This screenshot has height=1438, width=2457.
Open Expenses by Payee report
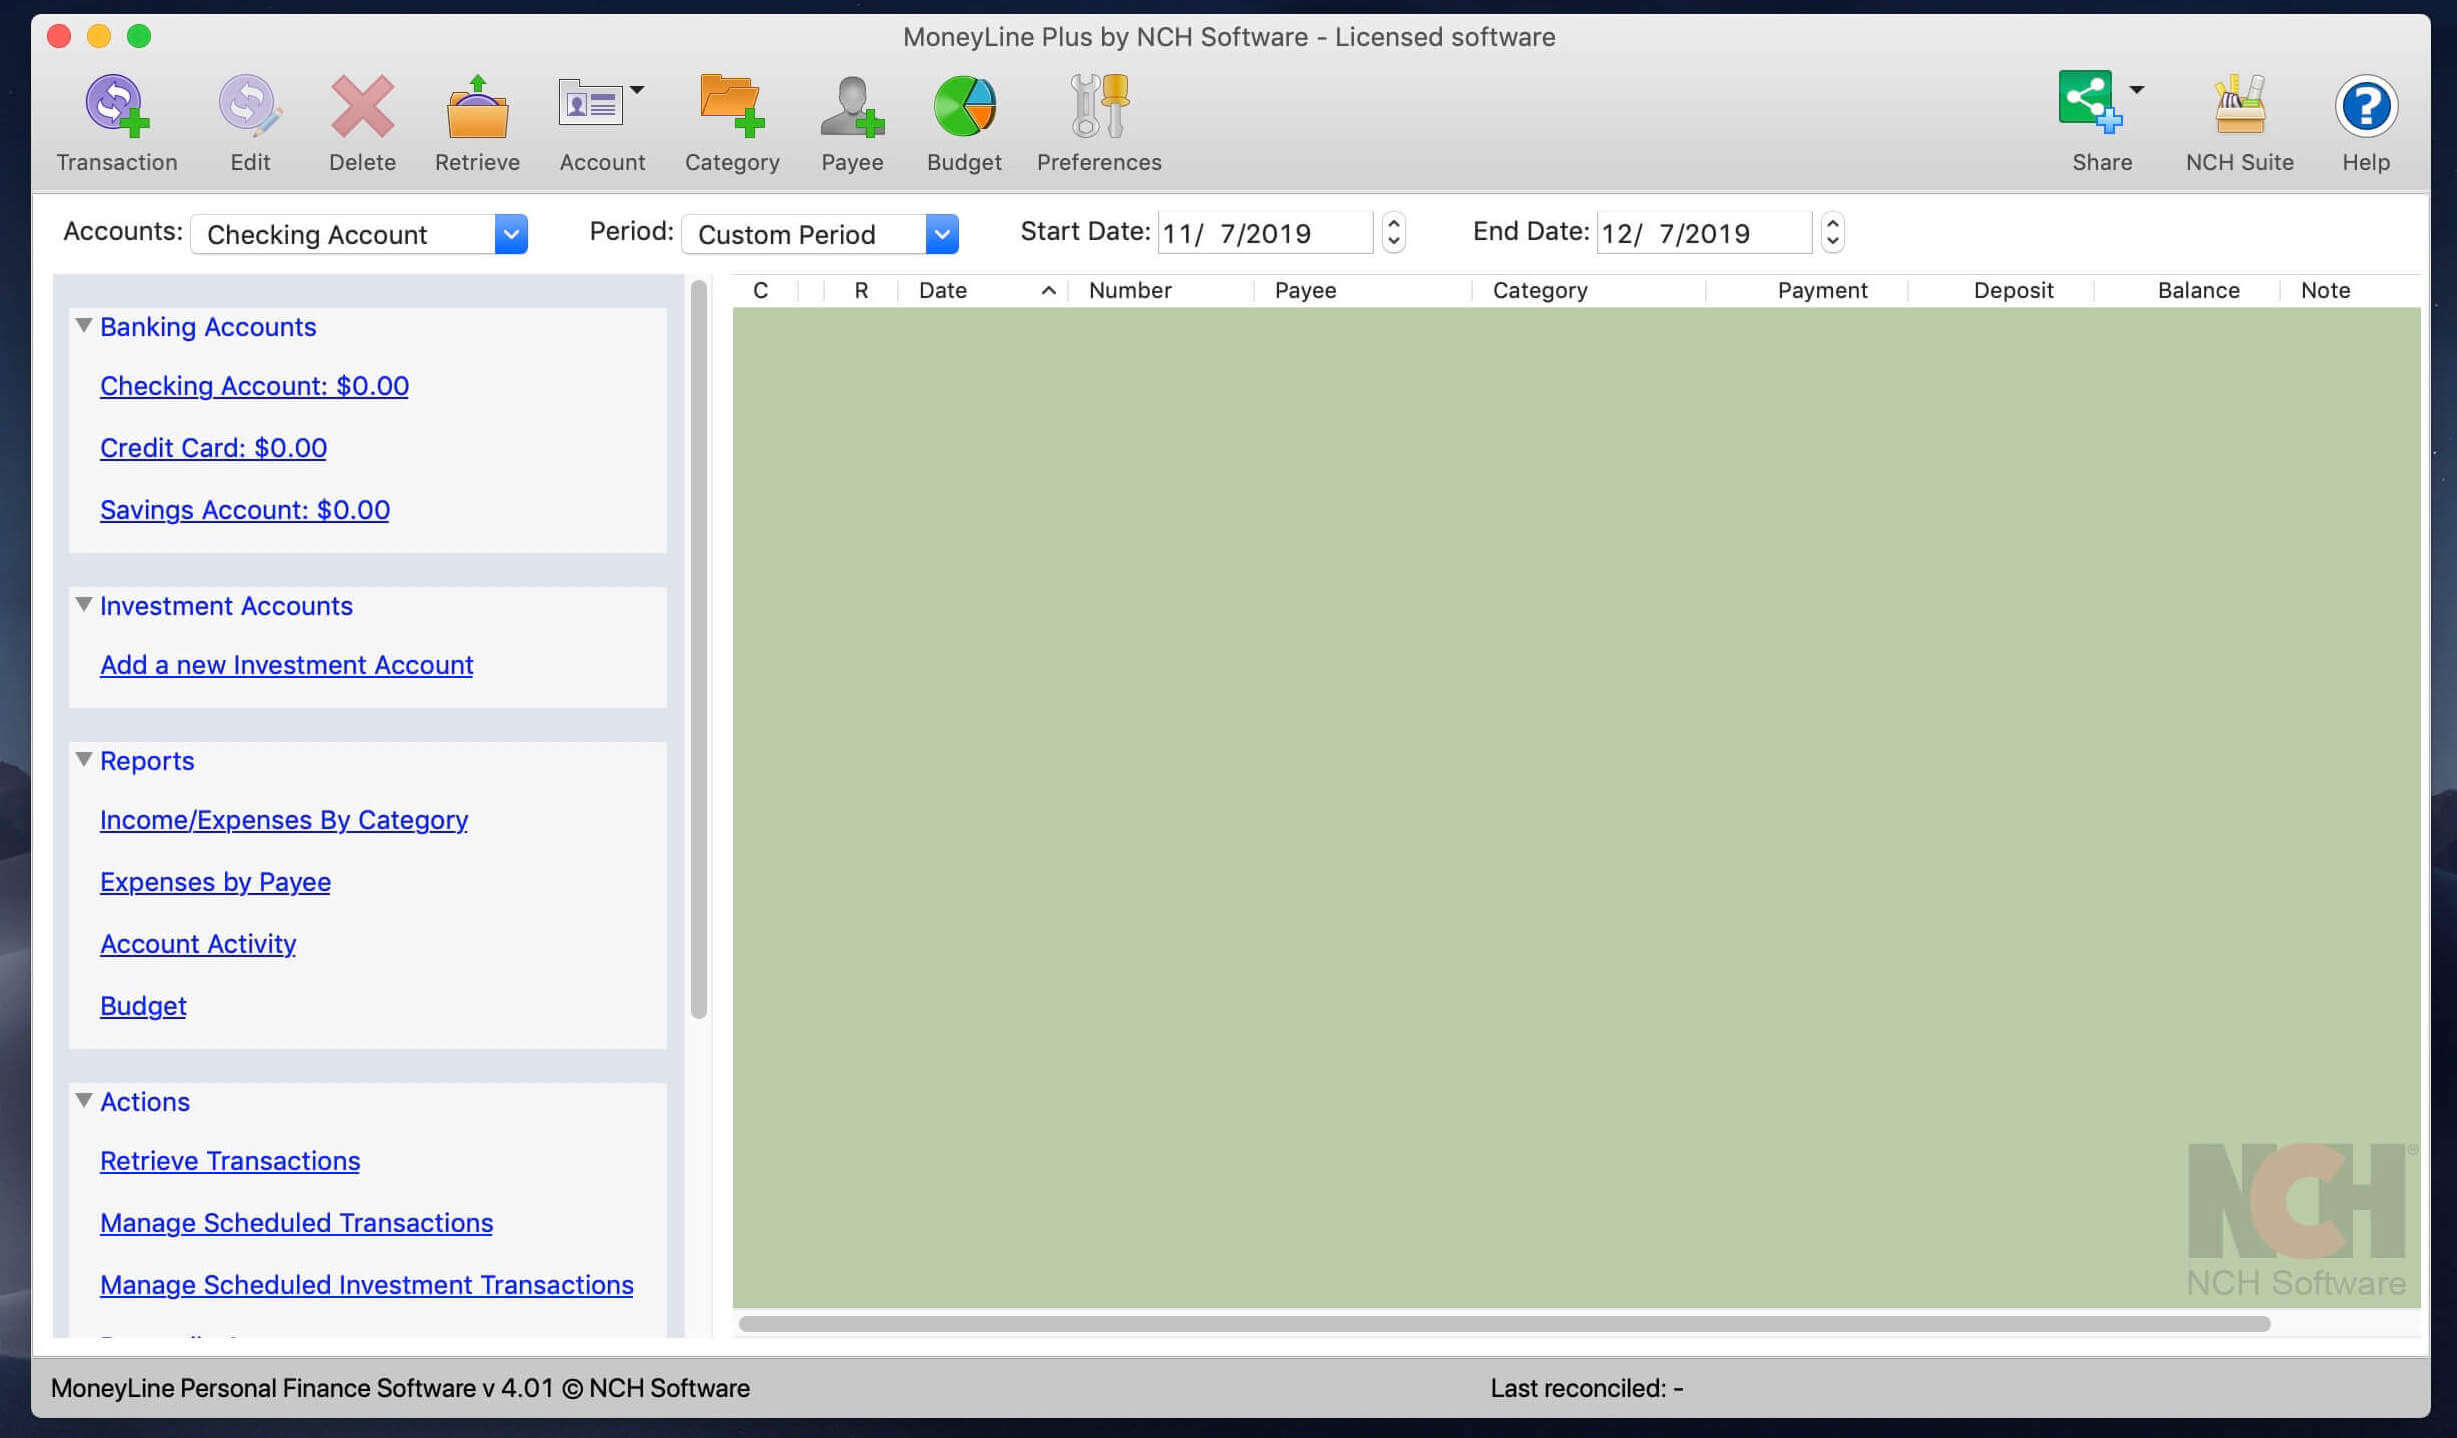[x=215, y=882]
